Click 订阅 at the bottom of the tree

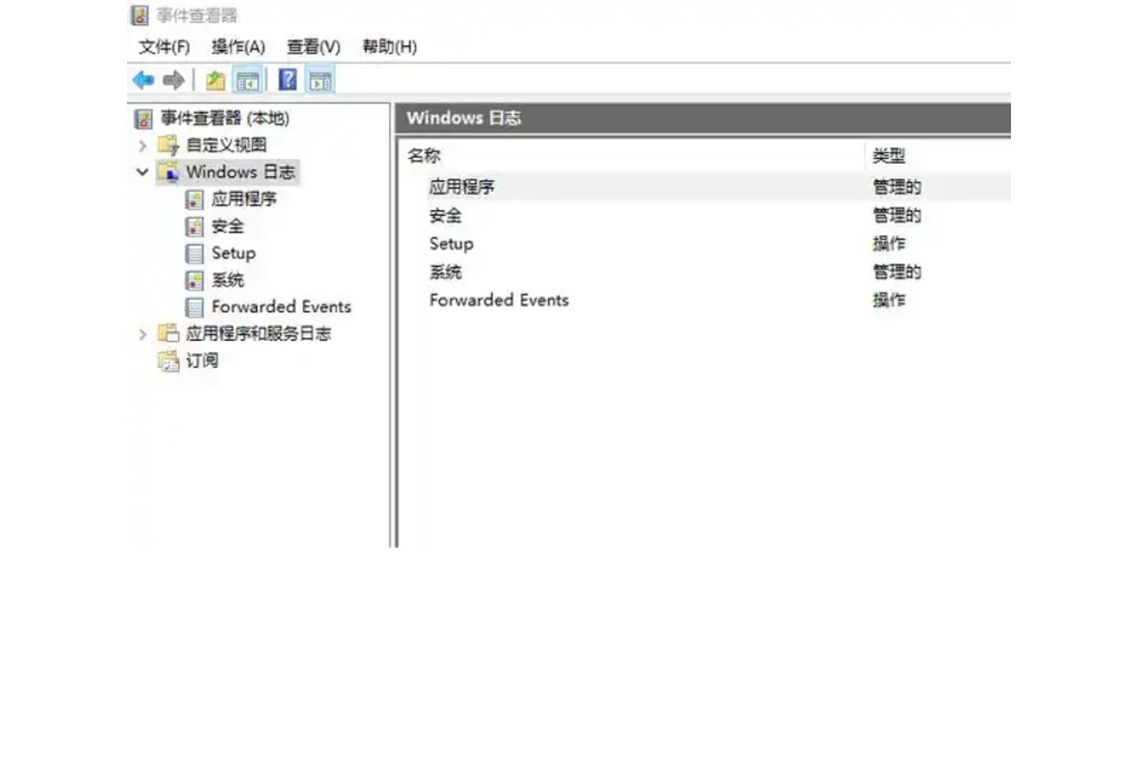pos(203,361)
